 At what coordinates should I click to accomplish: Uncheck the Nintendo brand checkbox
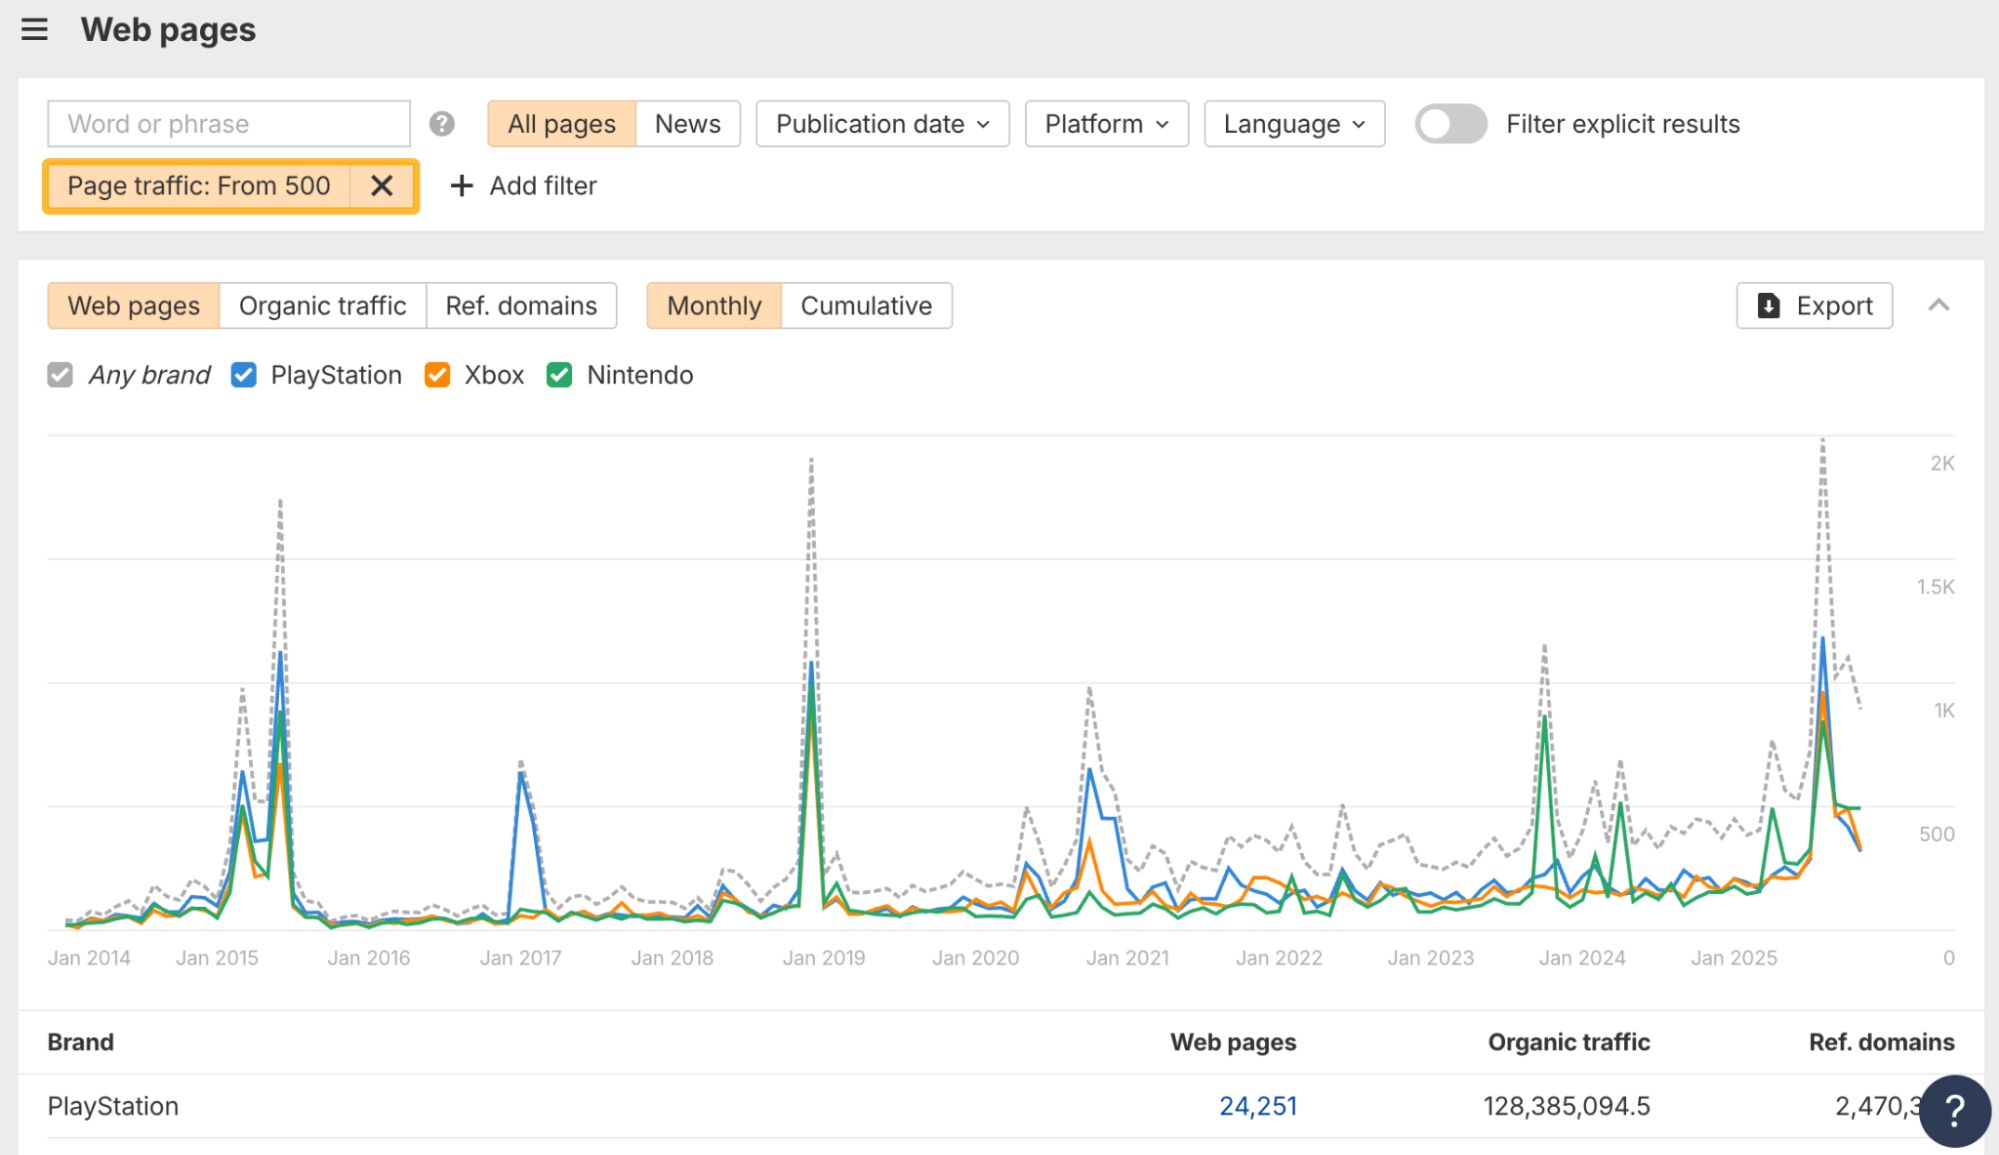click(x=559, y=375)
